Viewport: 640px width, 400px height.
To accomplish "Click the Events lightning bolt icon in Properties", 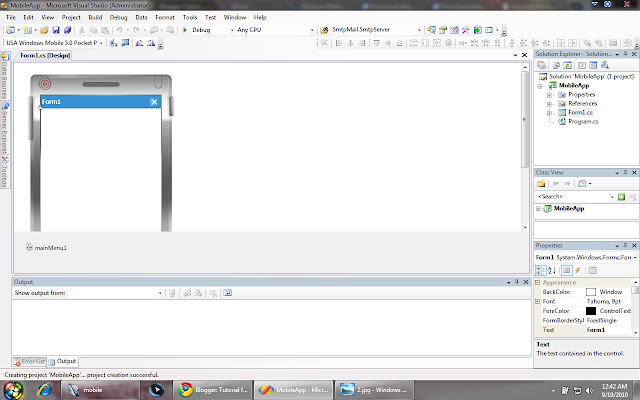I will click(578, 270).
